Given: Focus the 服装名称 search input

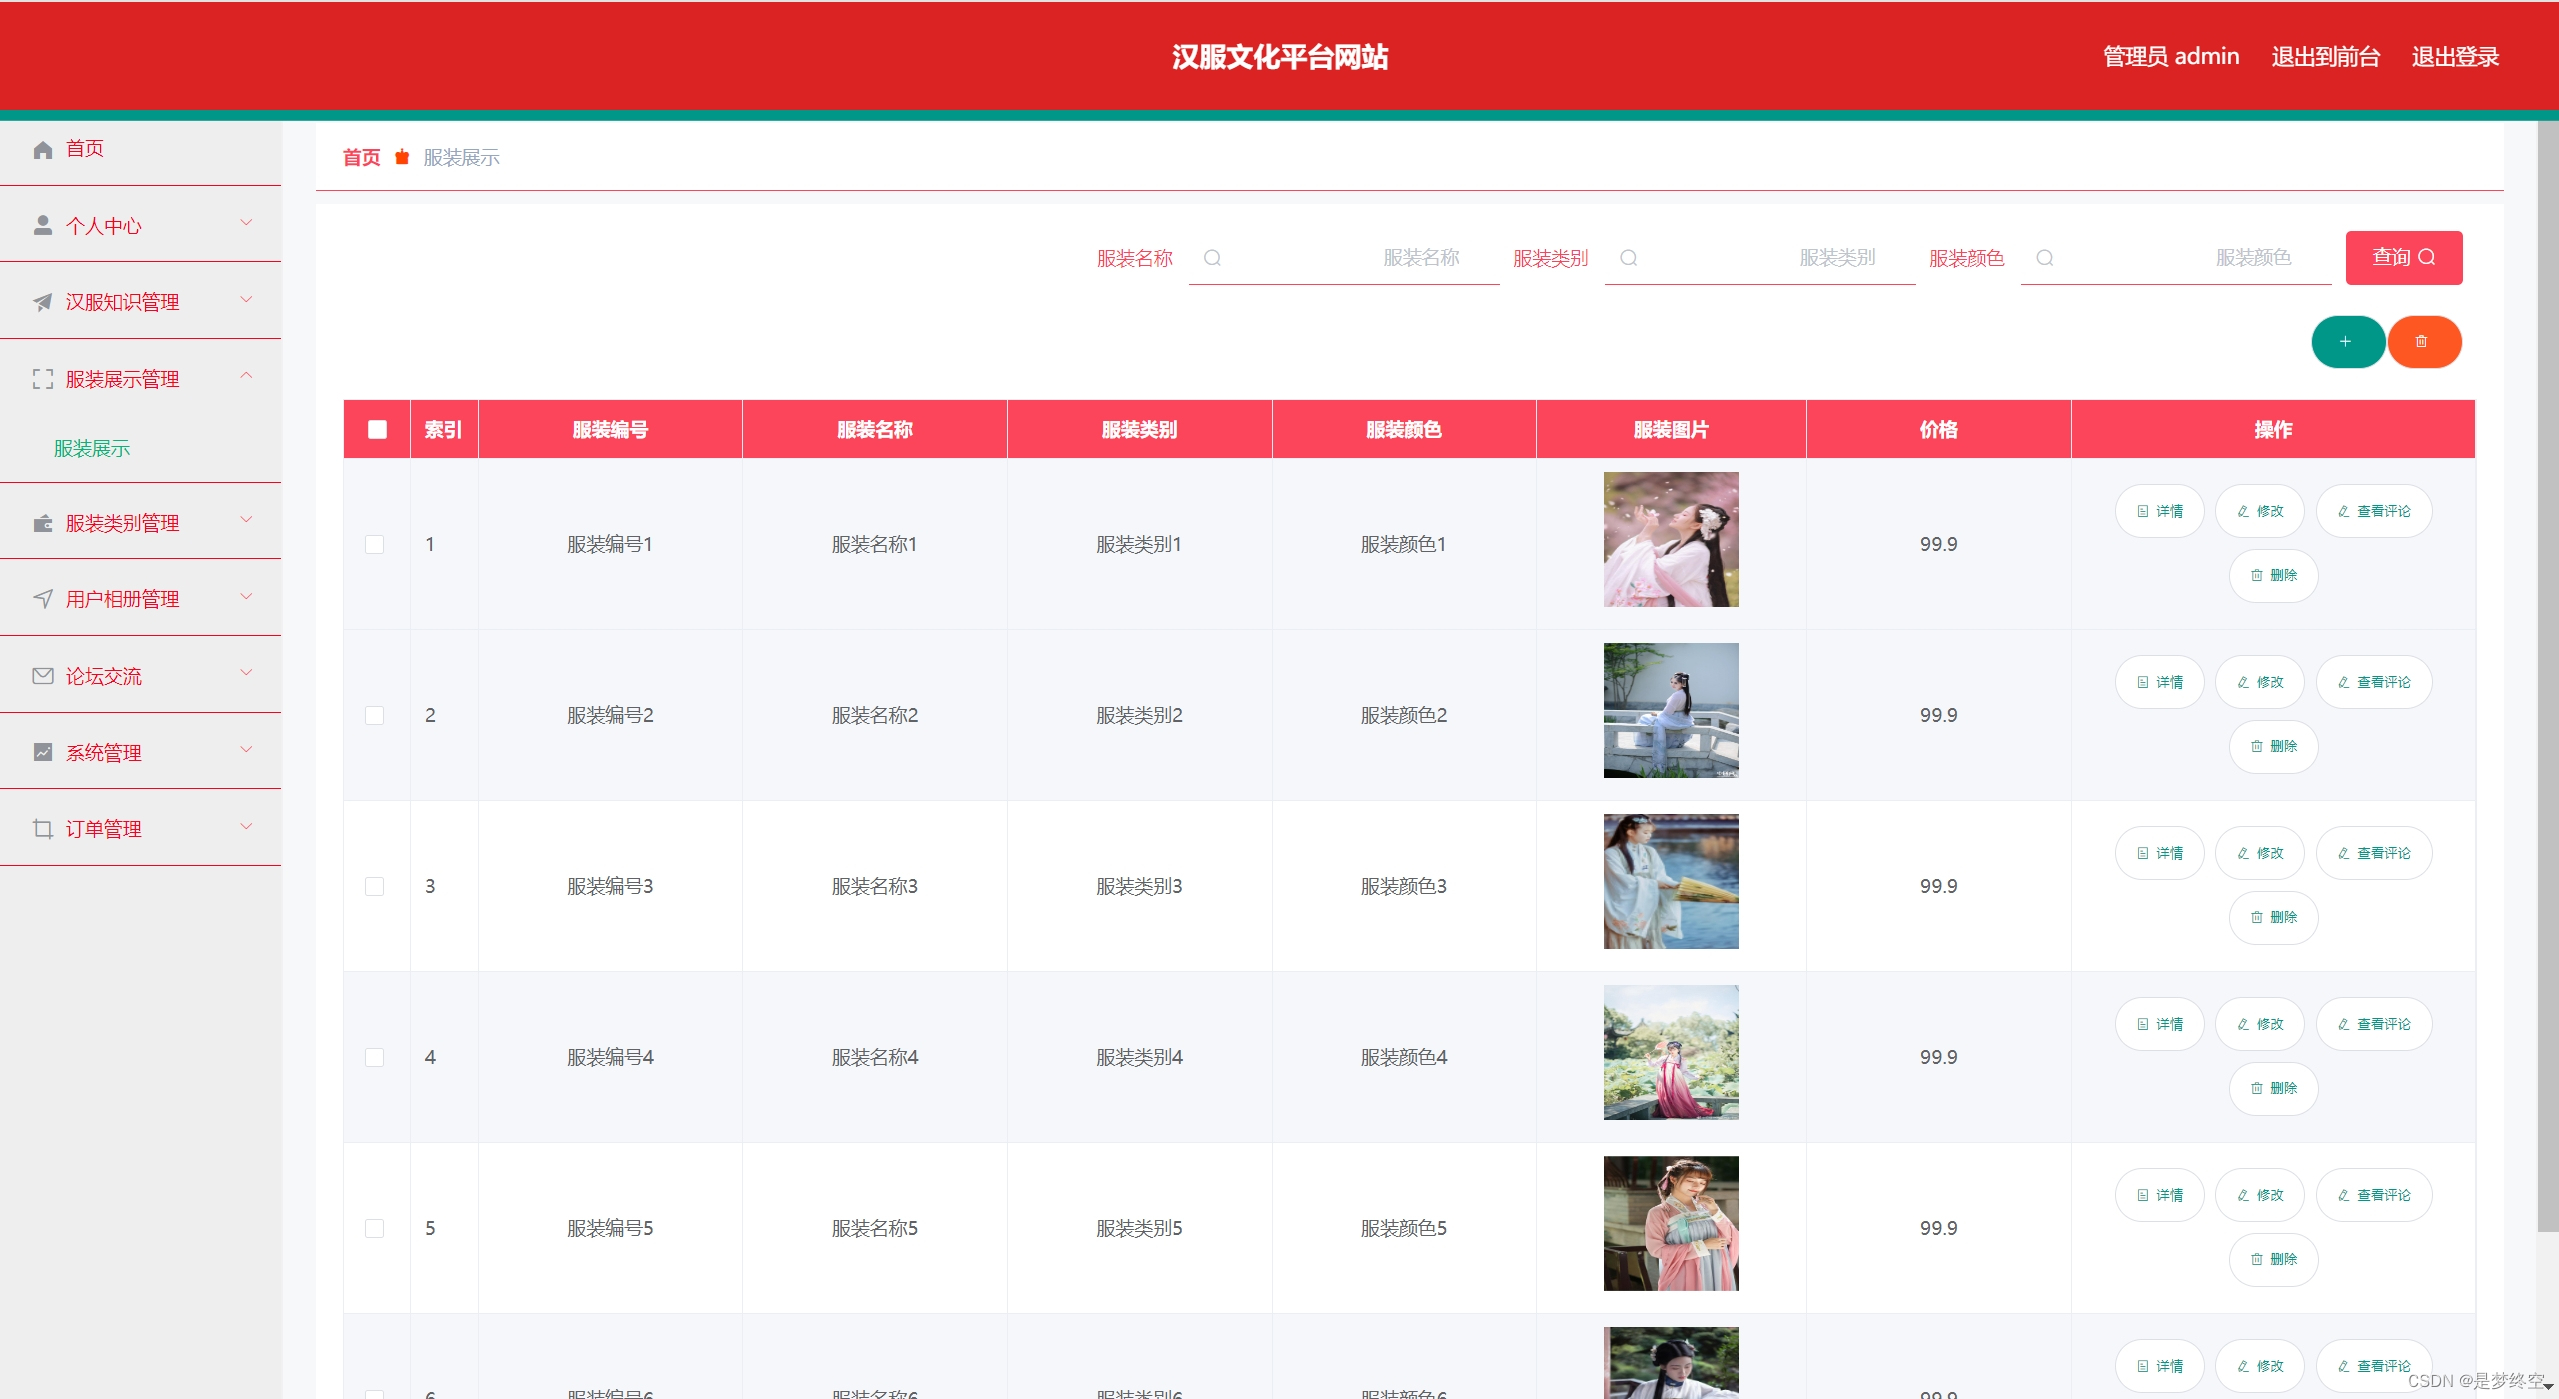Looking at the screenshot, I should (x=1344, y=258).
